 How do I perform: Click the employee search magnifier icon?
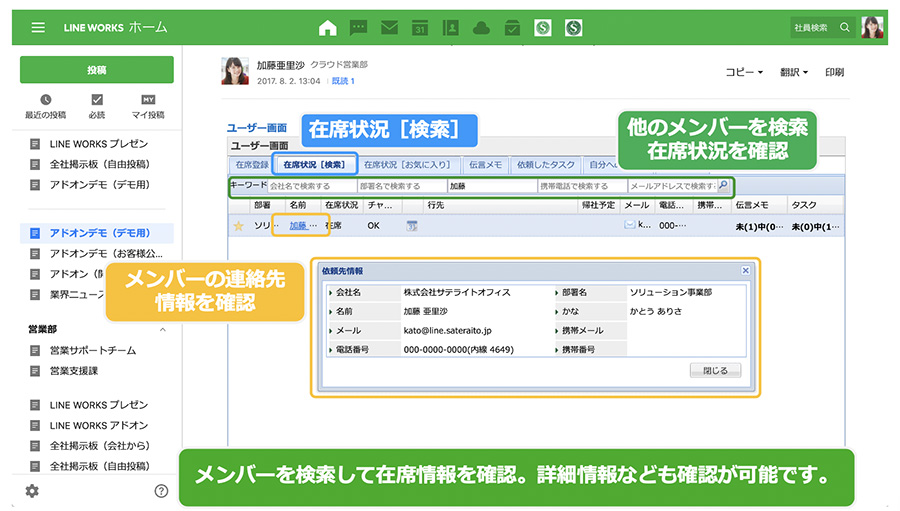pyautogui.click(x=845, y=27)
